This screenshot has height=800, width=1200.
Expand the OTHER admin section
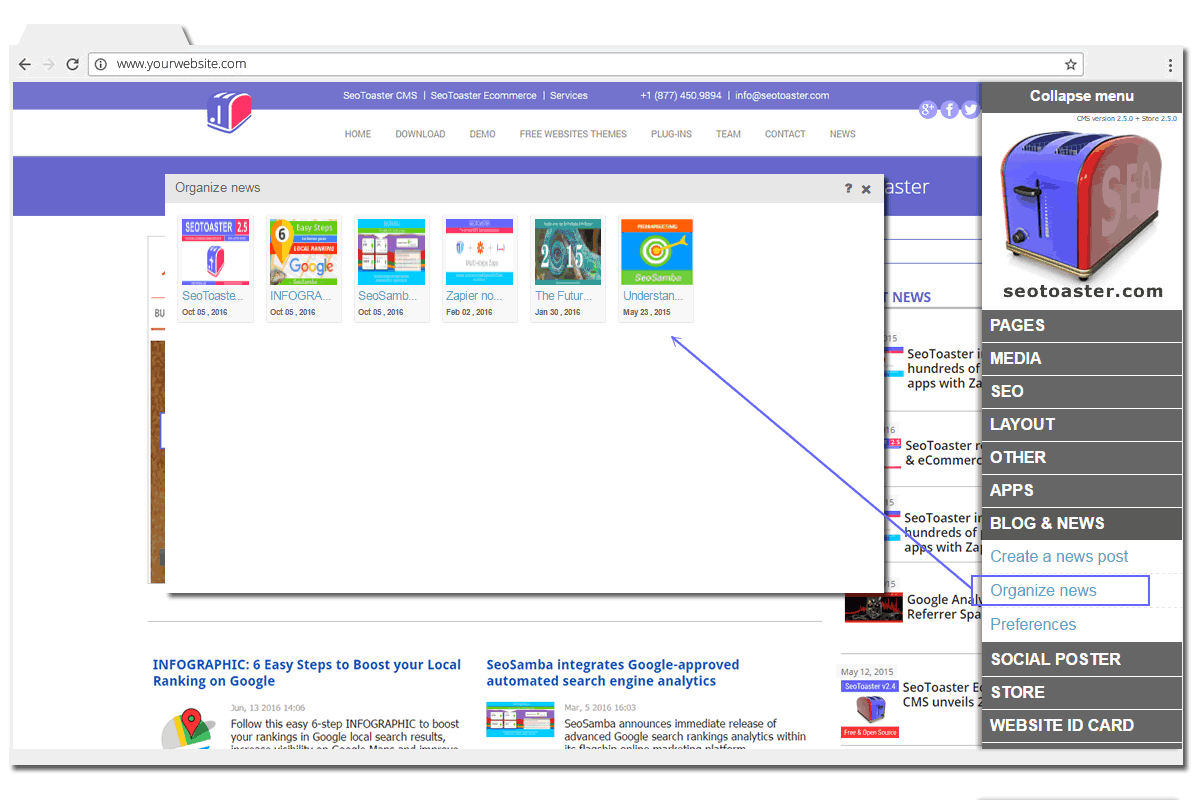coord(1082,458)
